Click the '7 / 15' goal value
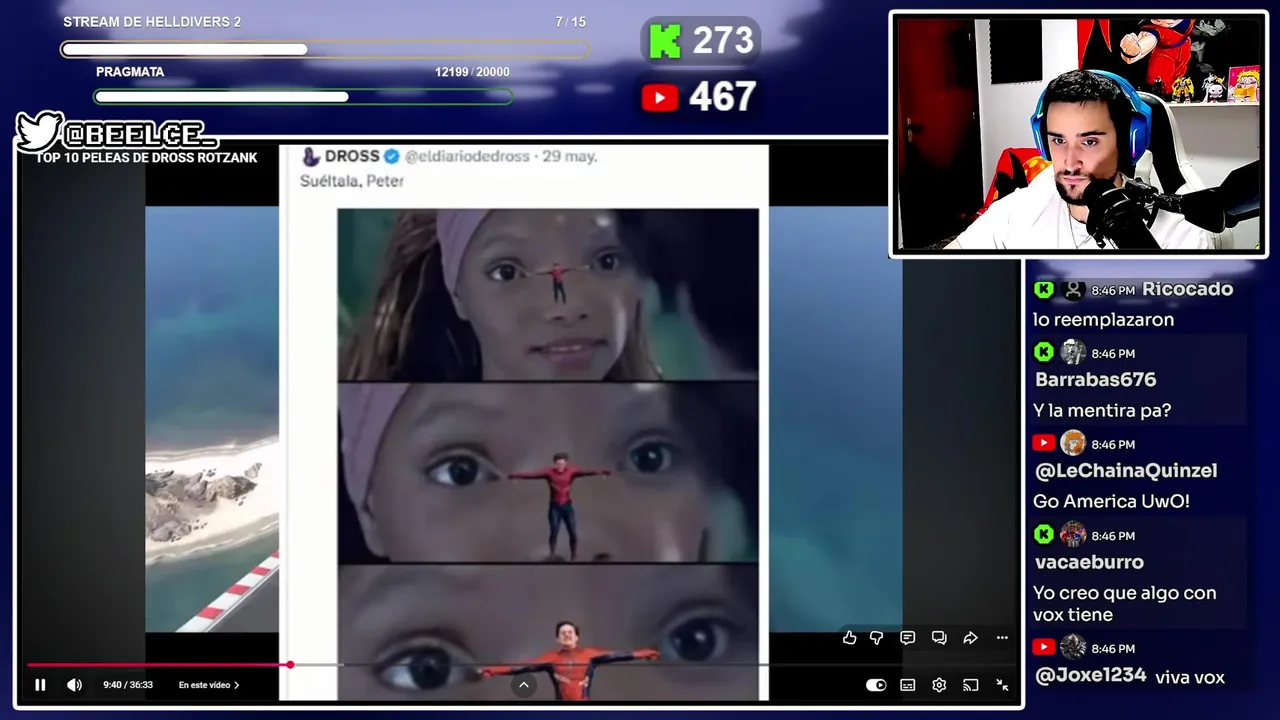 pos(571,22)
